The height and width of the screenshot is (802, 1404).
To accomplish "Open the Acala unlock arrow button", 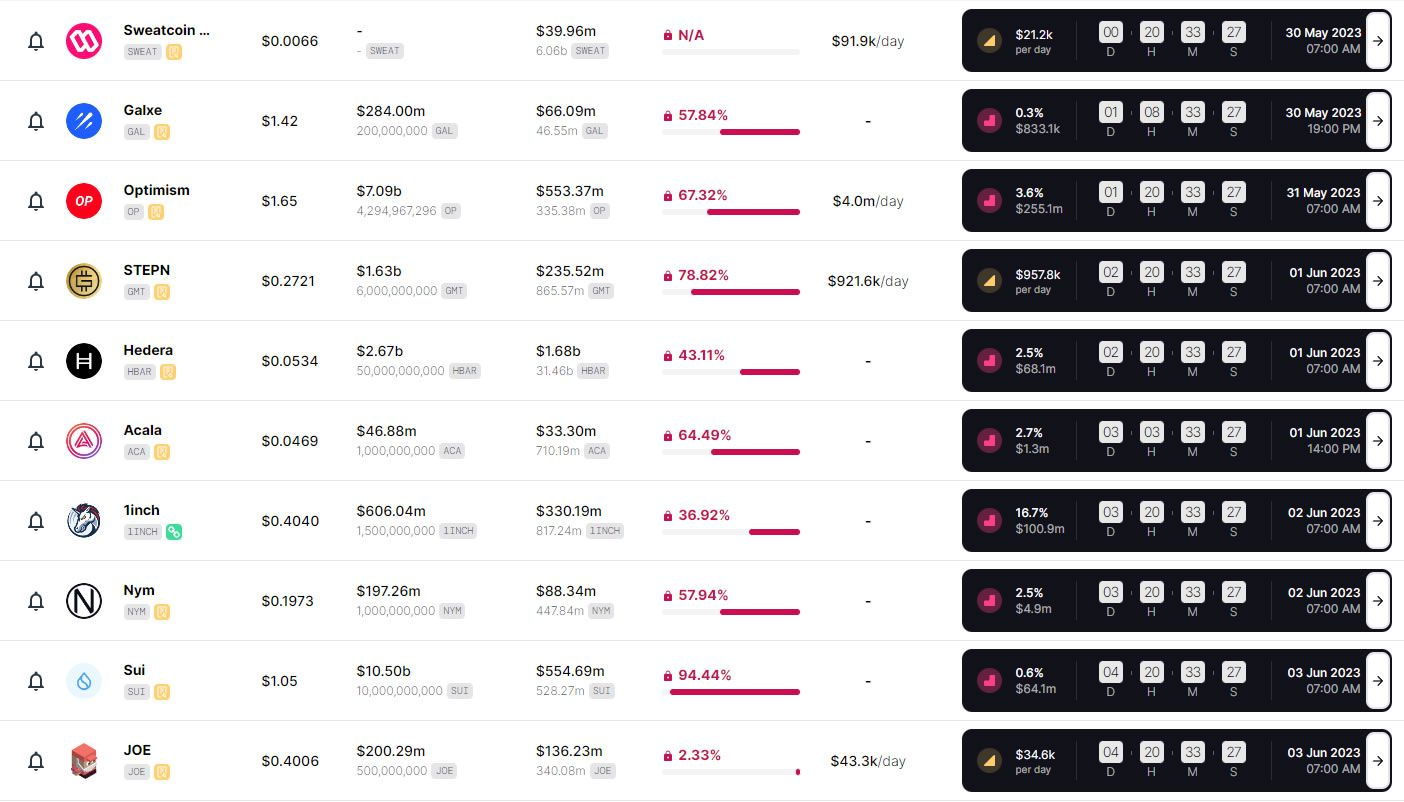I will (1378, 441).
